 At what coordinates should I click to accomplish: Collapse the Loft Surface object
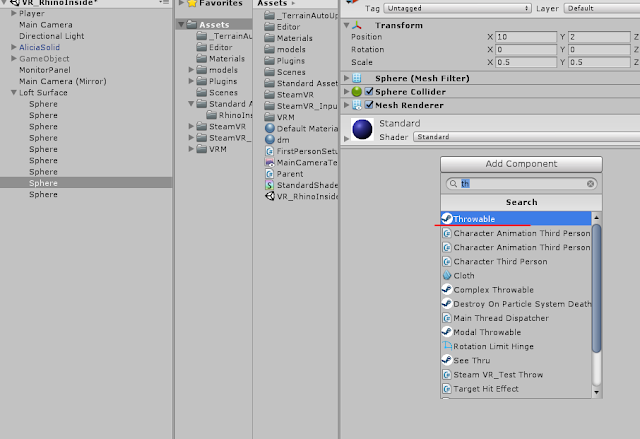tap(13, 93)
